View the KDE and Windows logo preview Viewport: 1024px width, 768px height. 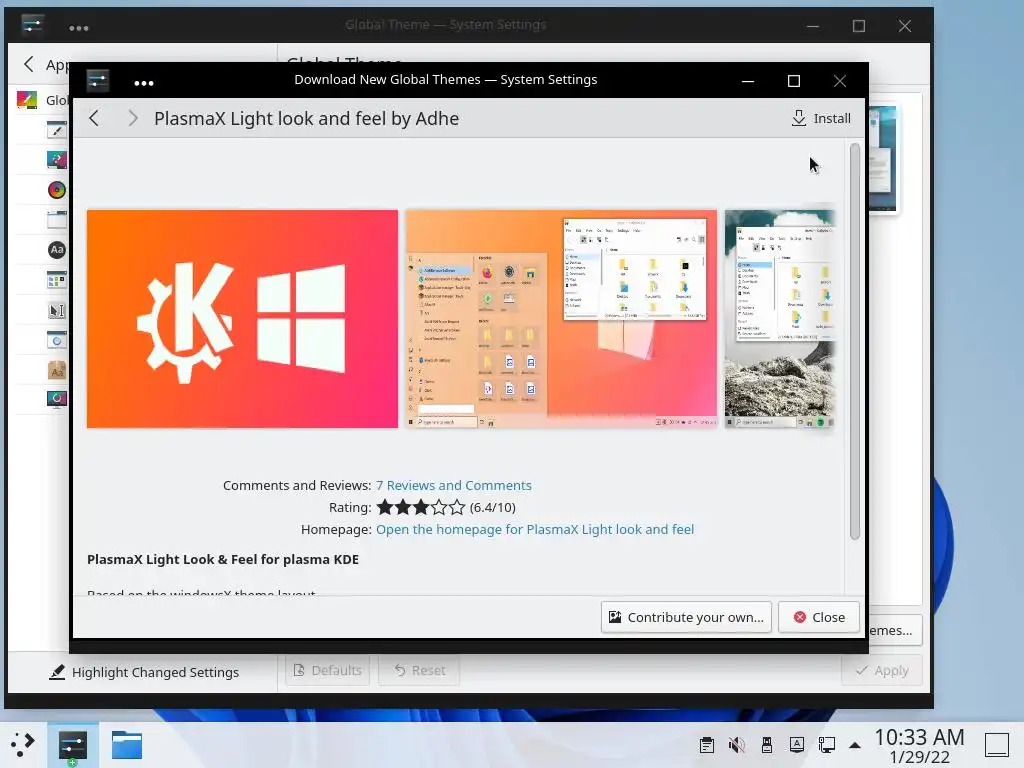tap(242, 319)
